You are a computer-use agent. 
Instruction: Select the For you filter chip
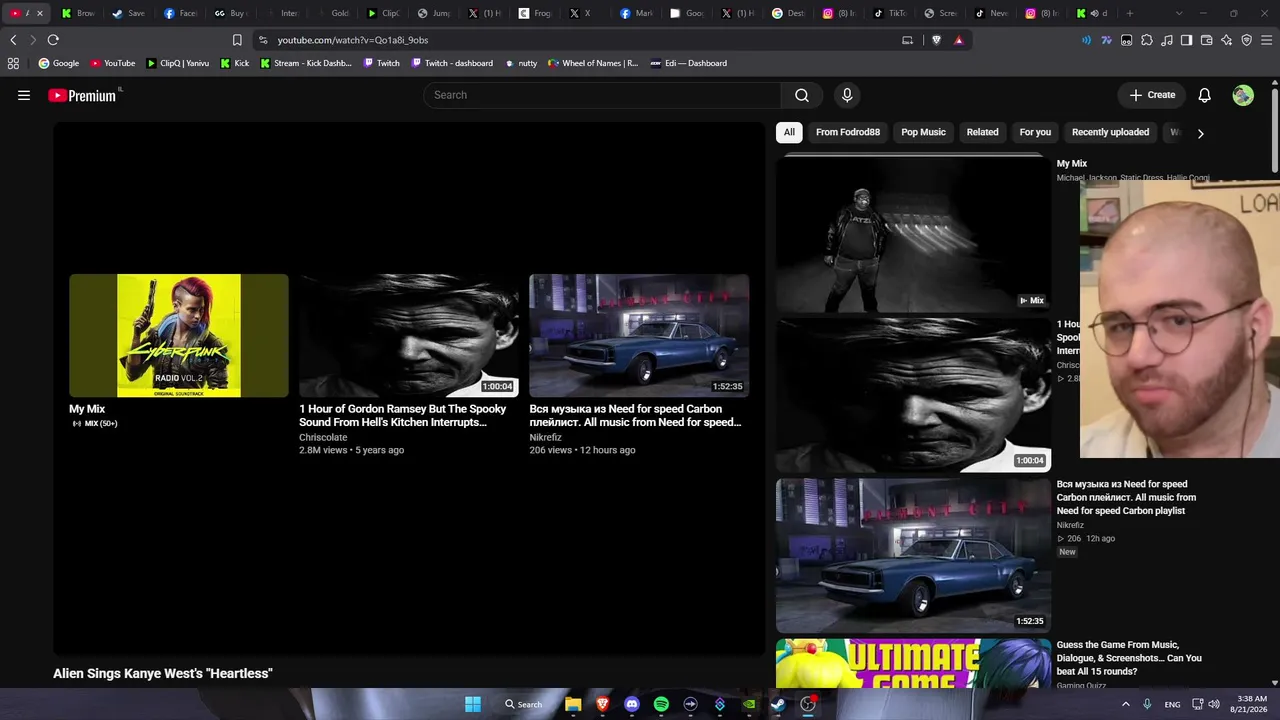(x=1035, y=132)
